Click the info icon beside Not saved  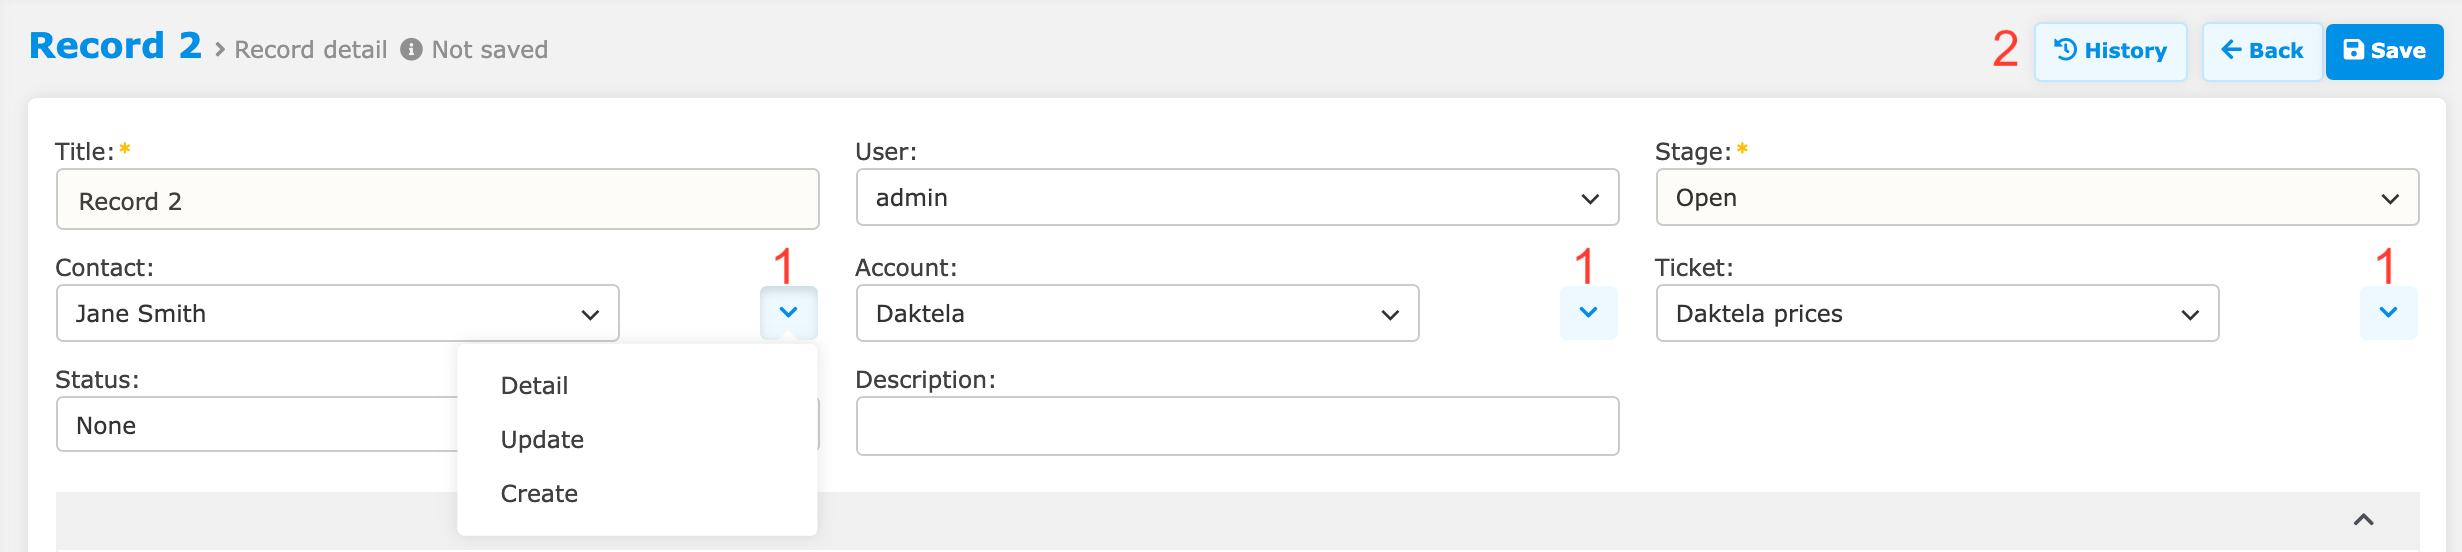[x=411, y=50]
